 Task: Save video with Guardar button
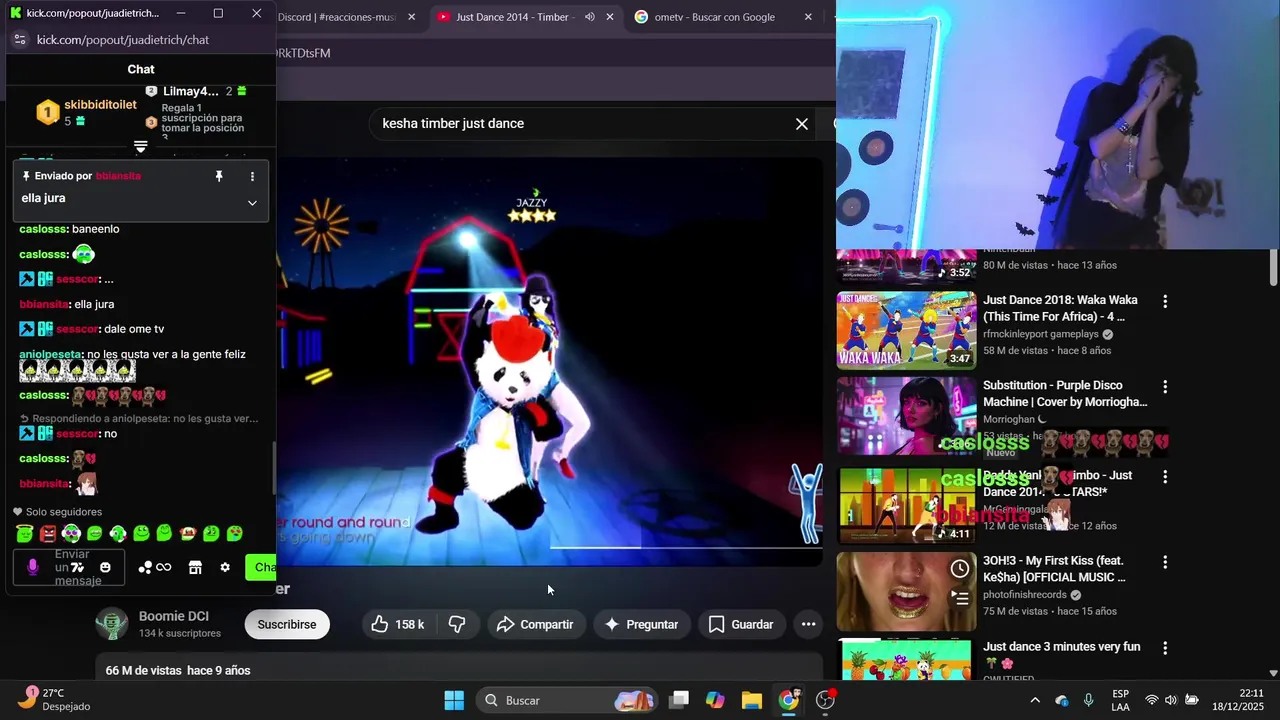pyautogui.click(x=741, y=624)
